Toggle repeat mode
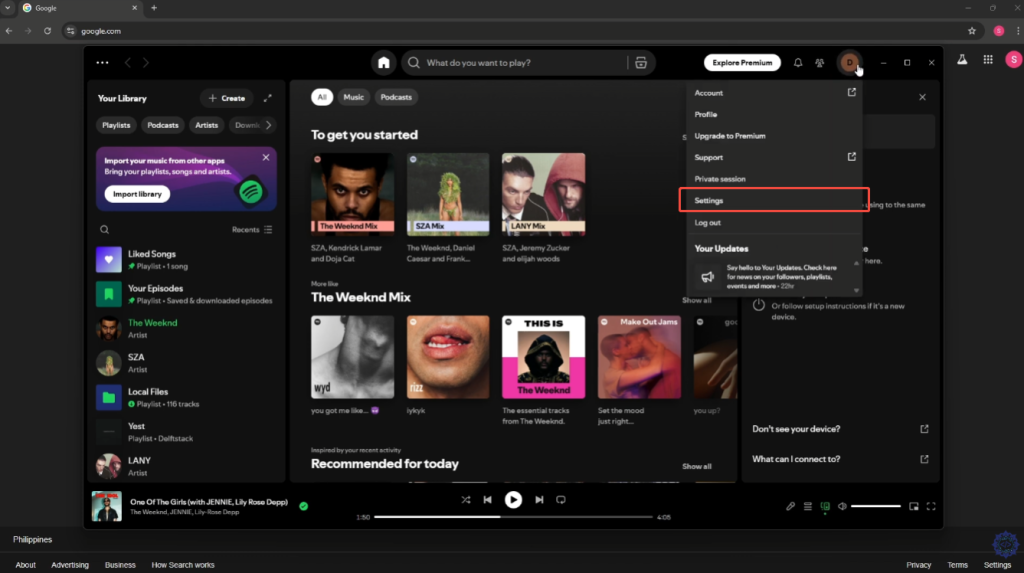Viewport: 1024px width, 573px height. click(561, 500)
